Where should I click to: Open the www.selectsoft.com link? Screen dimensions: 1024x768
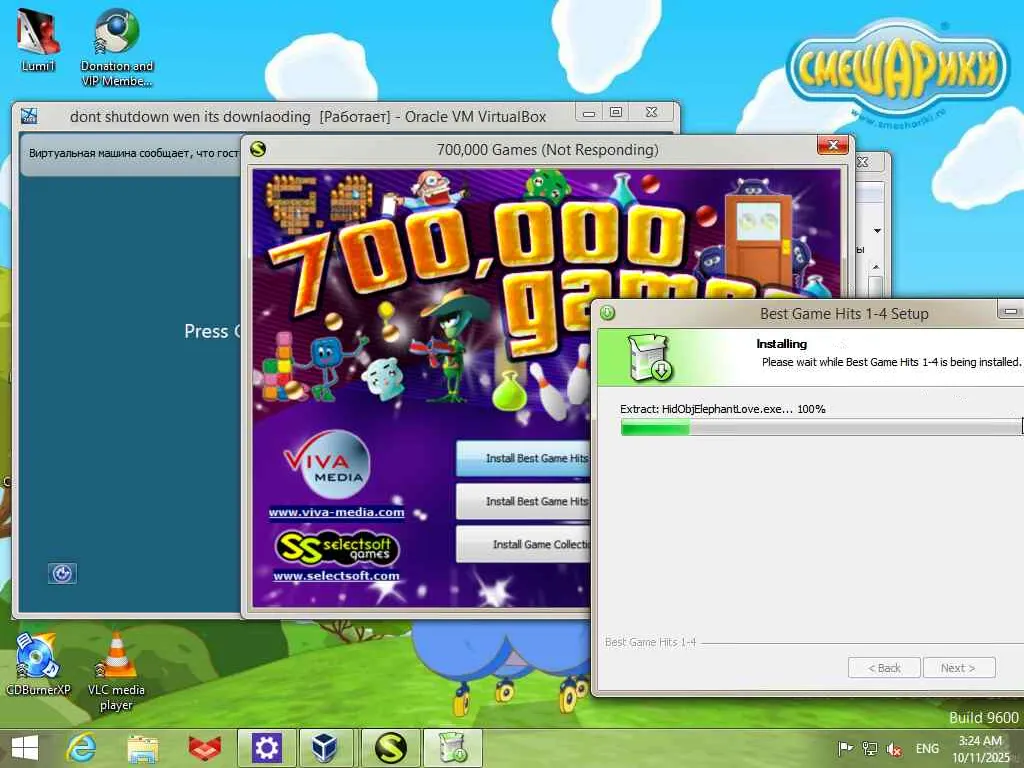point(336,575)
